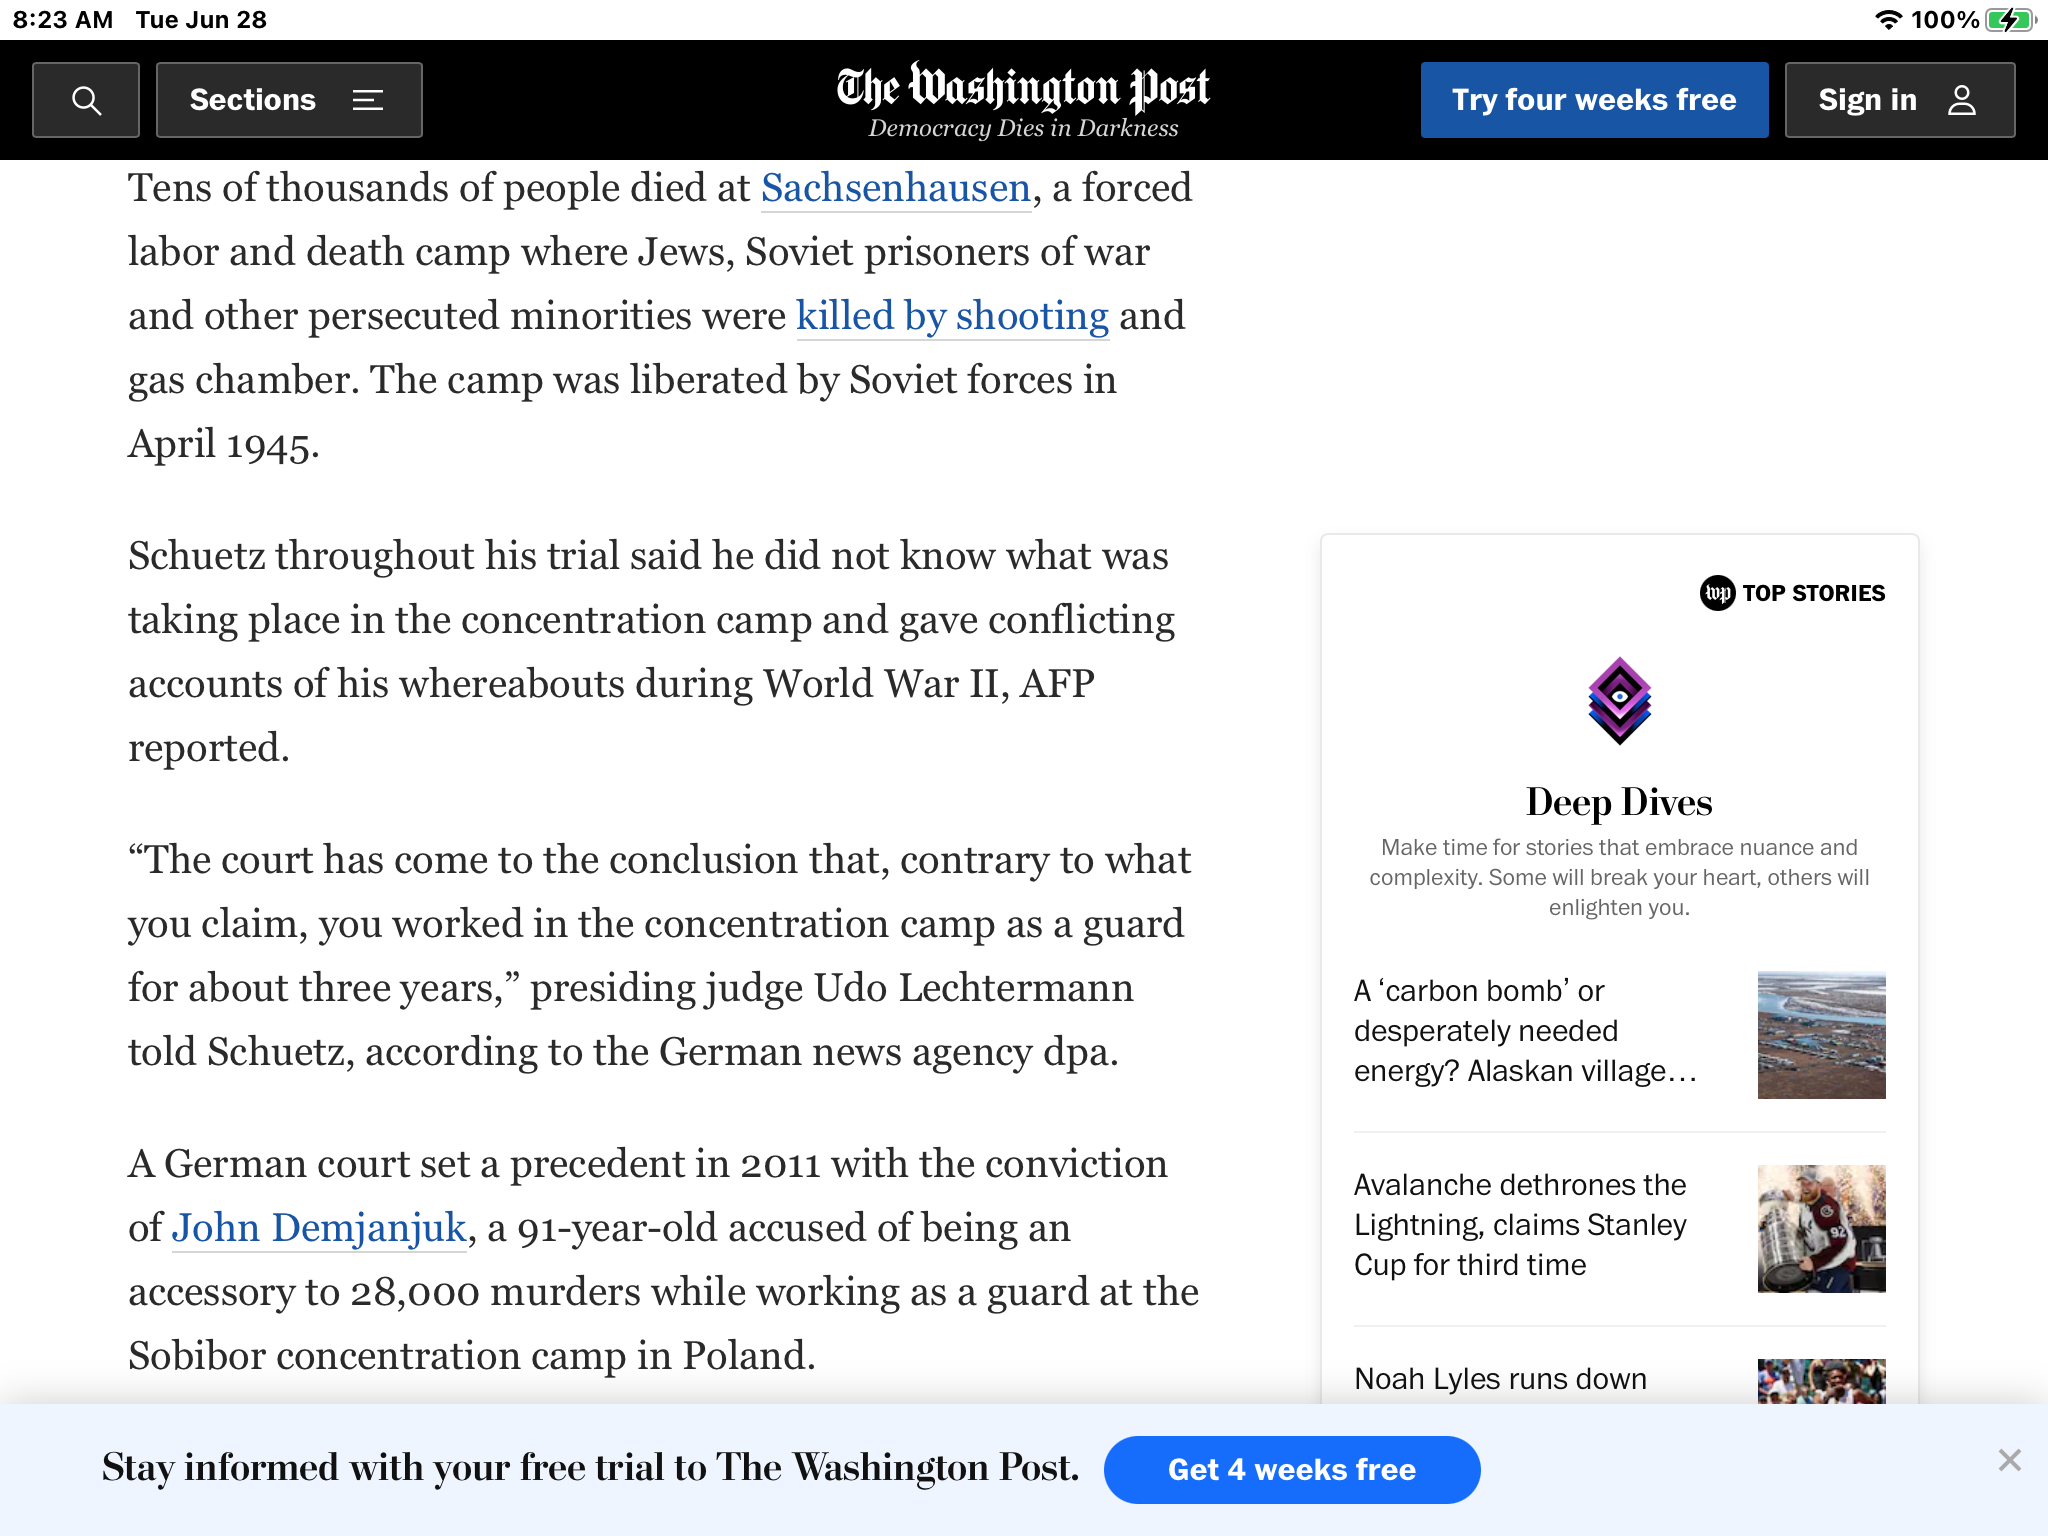
Task: Tap the Deep Dives diamond icon
Action: [1619, 700]
